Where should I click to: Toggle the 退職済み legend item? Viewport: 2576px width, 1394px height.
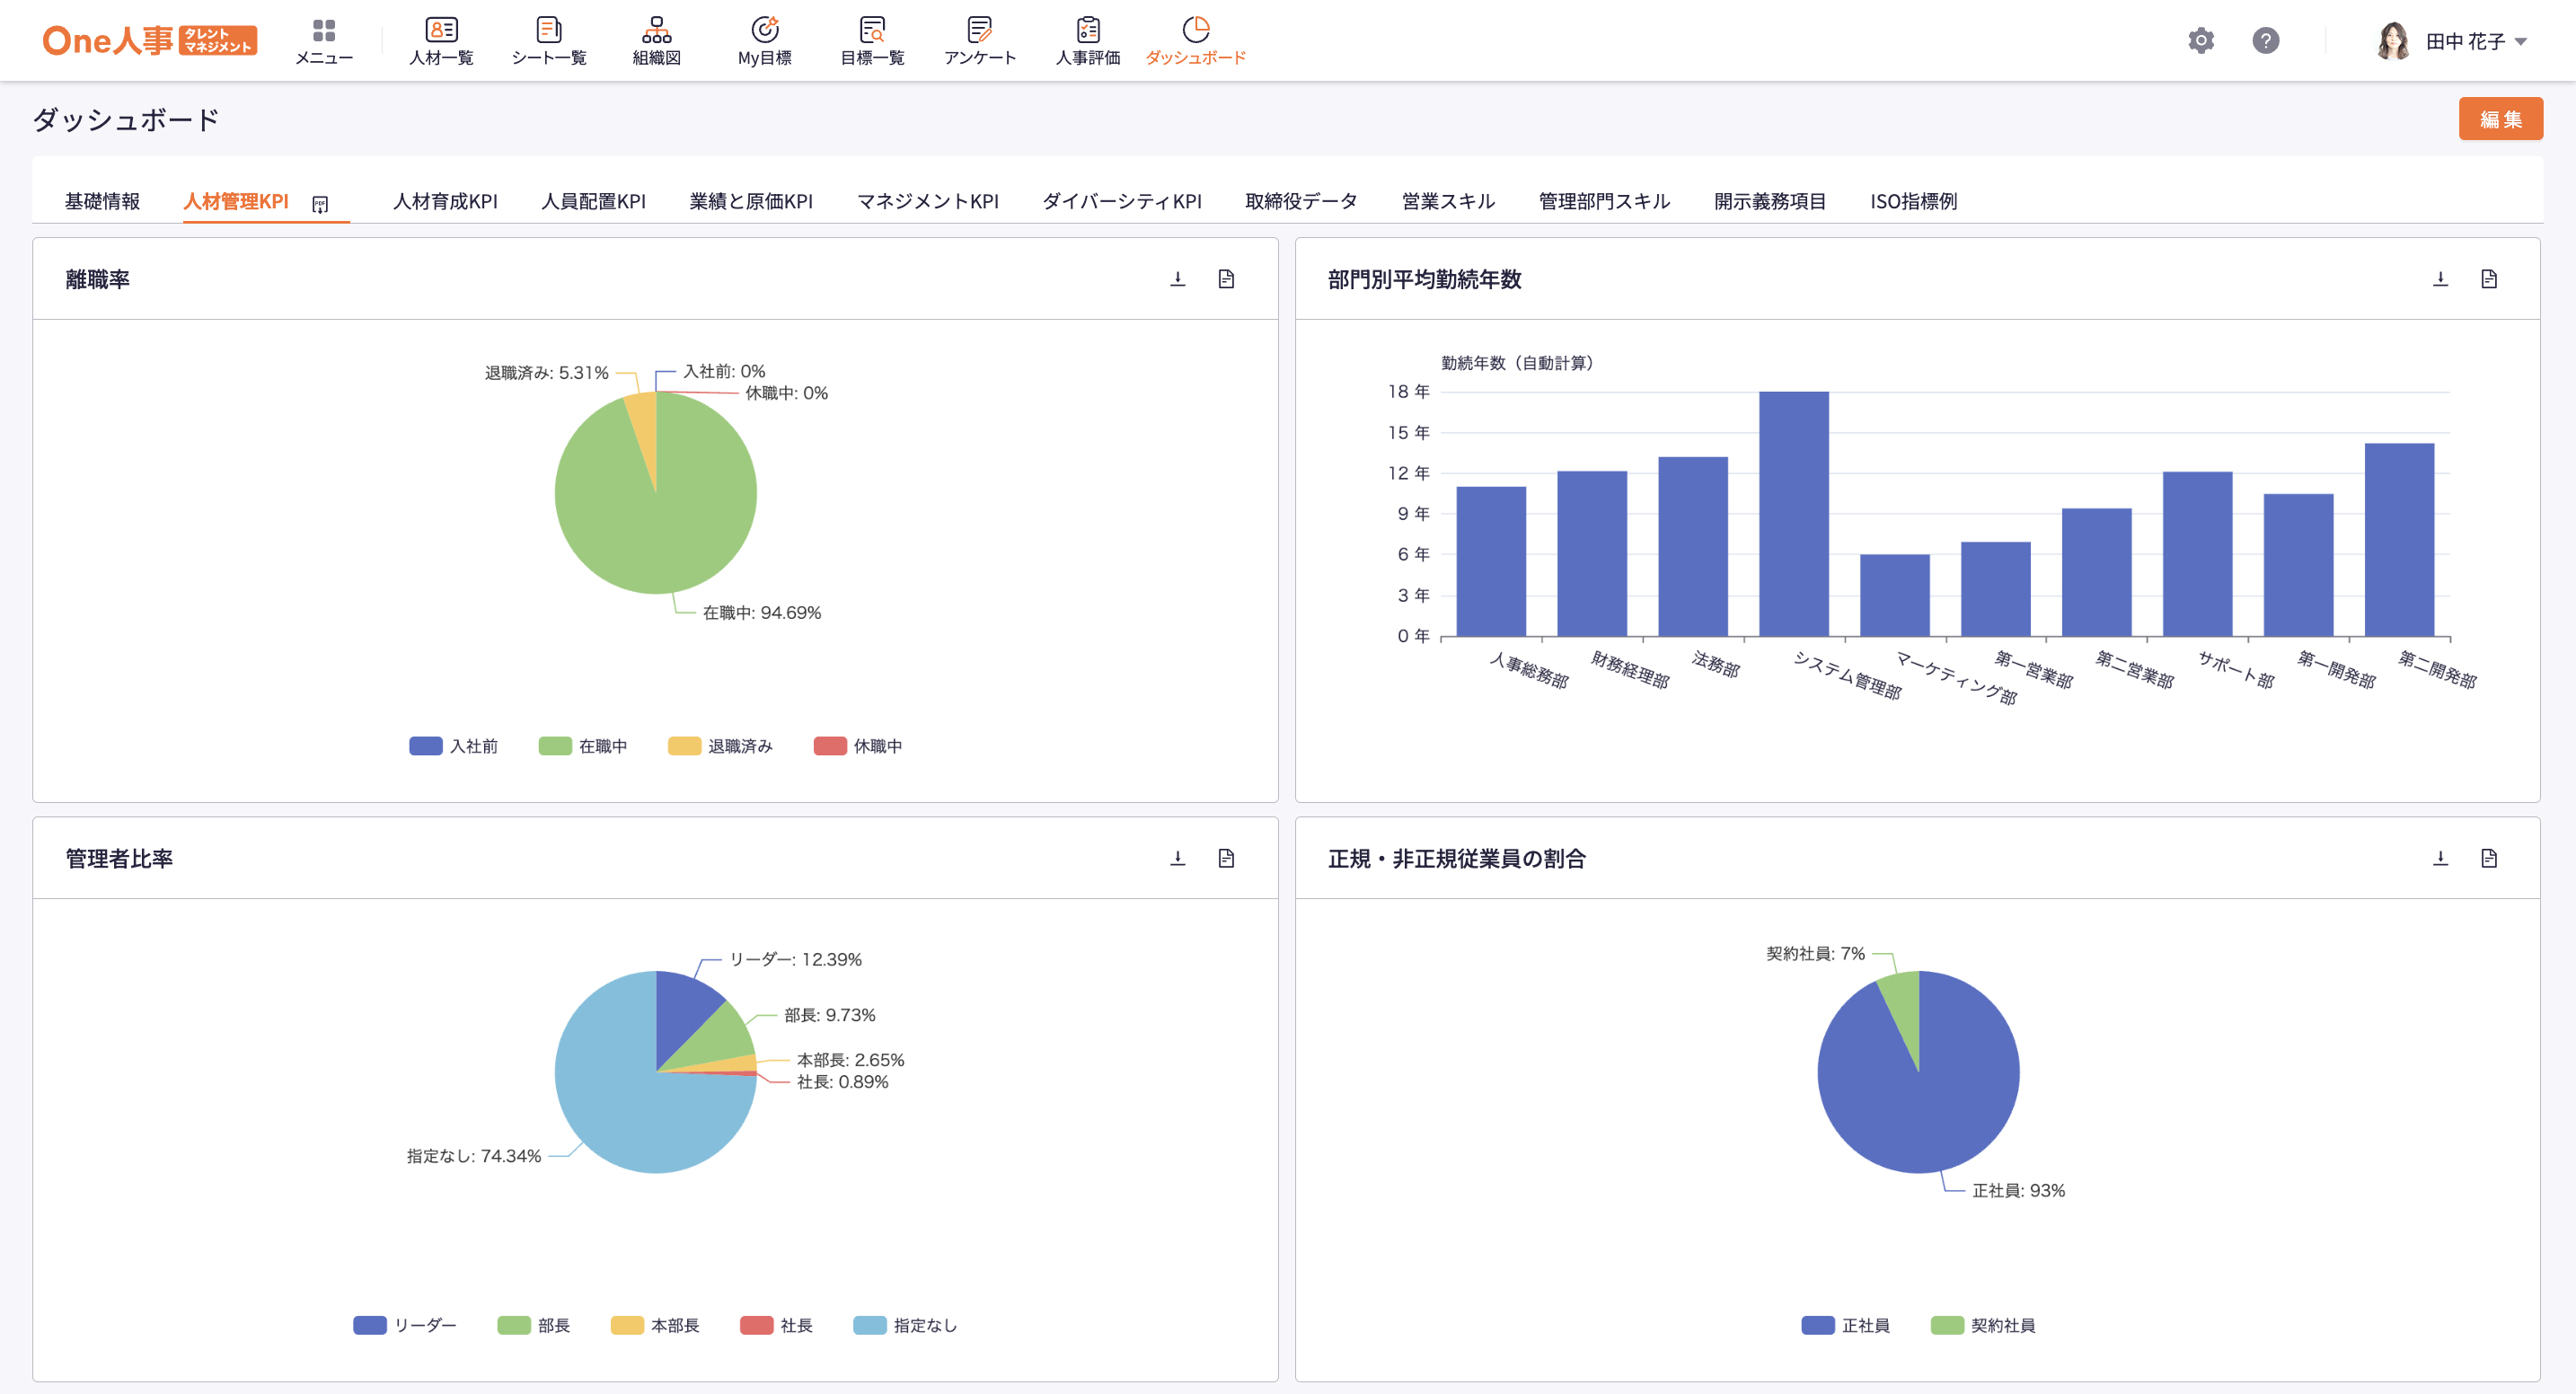720,746
